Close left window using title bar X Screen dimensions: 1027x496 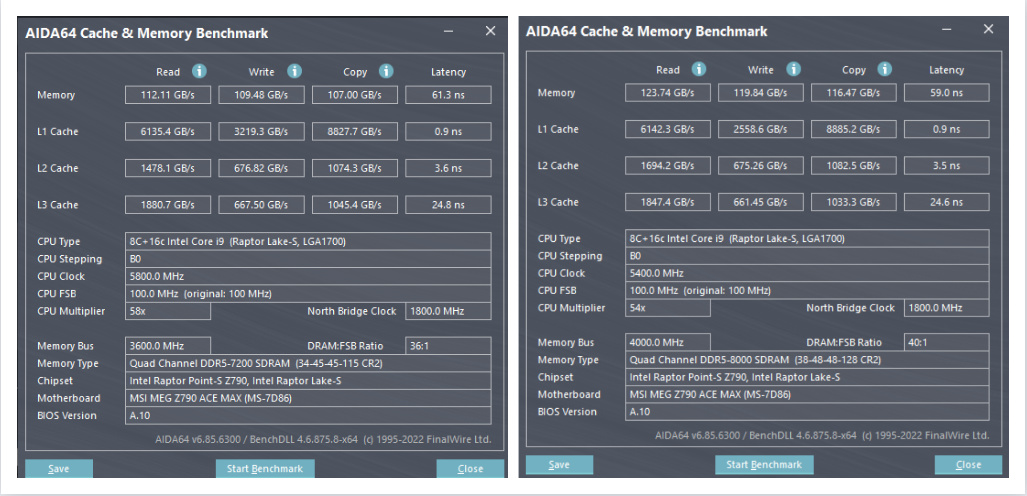point(490,31)
